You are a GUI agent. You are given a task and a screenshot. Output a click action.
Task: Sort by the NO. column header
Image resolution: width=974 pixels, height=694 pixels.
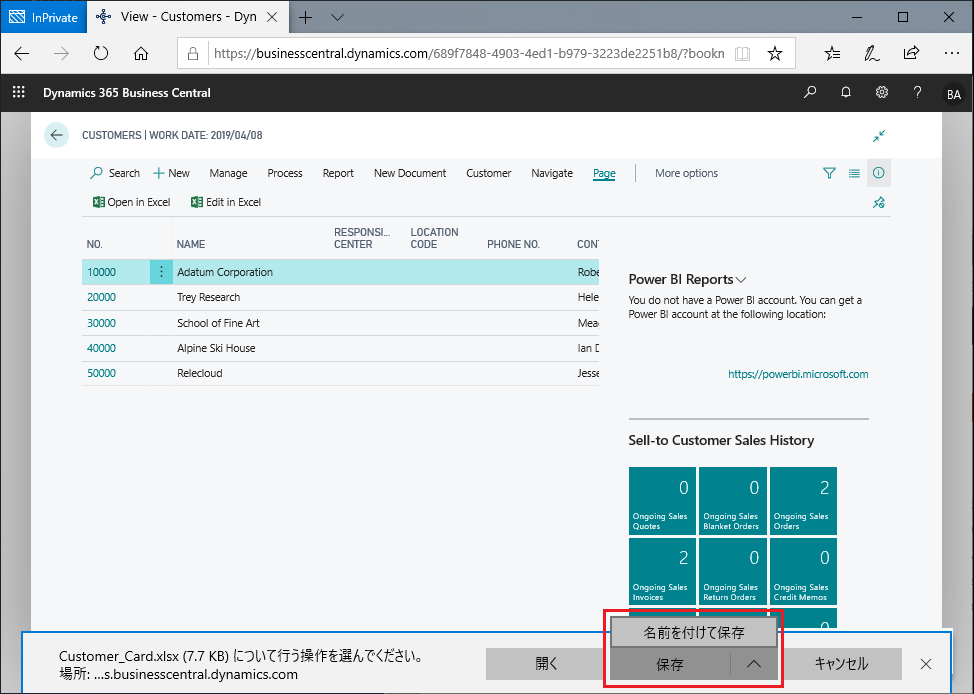coord(94,244)
